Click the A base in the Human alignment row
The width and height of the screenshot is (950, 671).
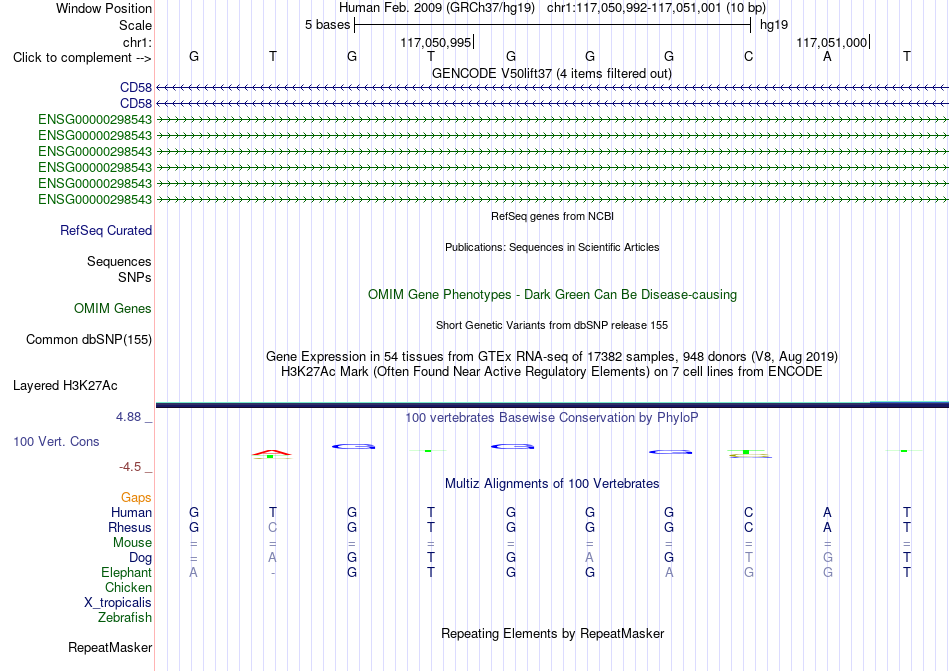coord(828,512)
